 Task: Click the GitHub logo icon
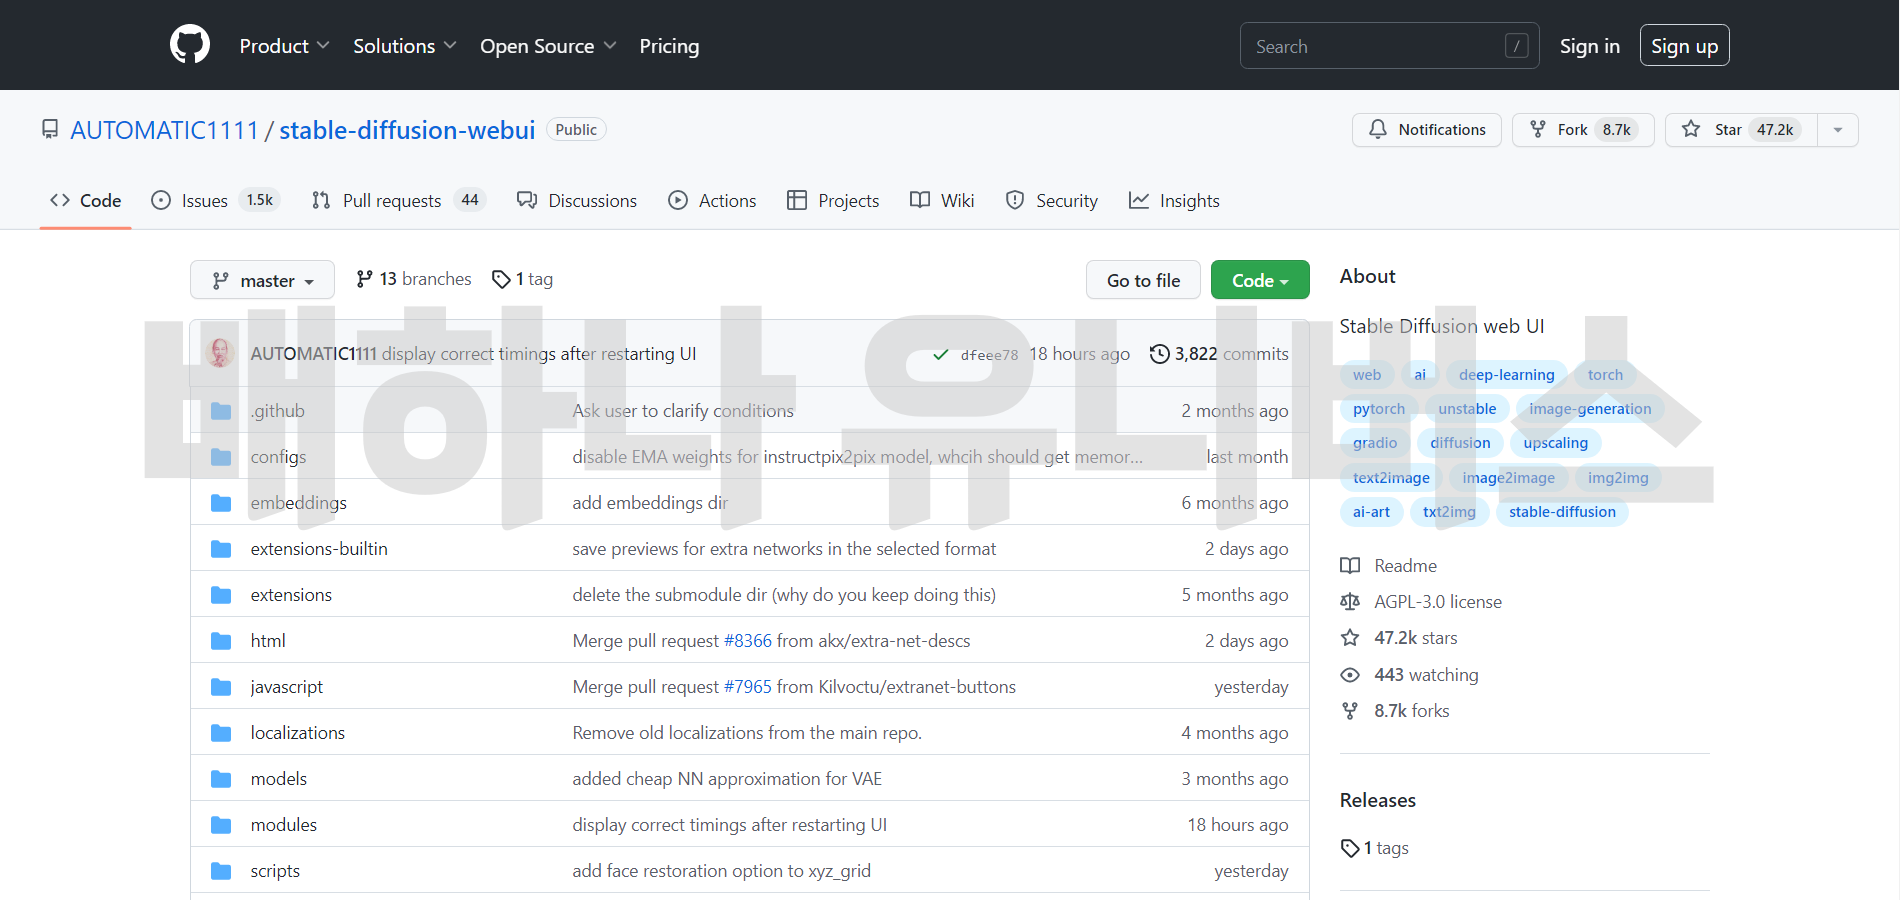[190, 45]
